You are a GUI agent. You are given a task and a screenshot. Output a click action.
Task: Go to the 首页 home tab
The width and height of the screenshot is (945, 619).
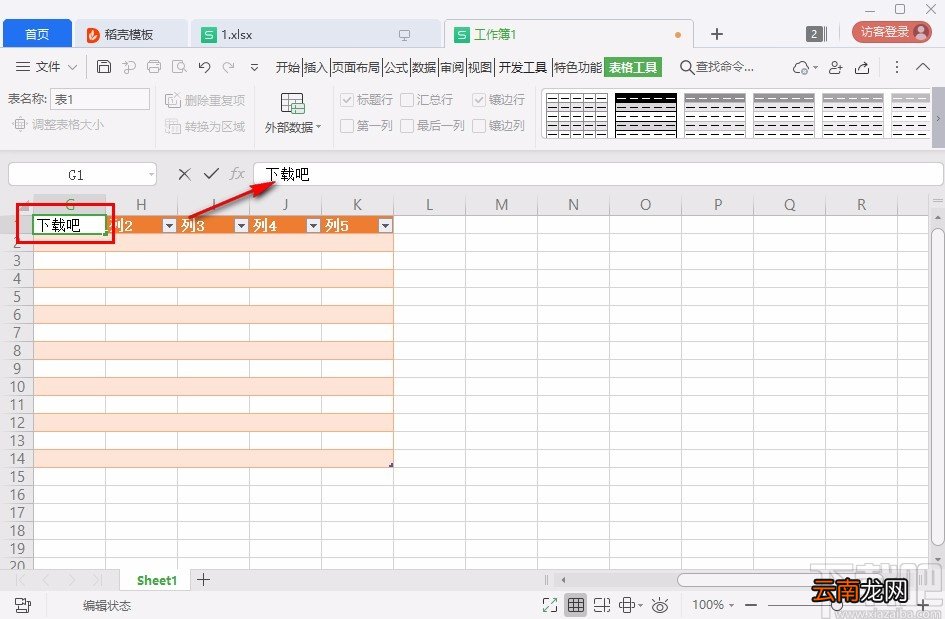point(37,34)
